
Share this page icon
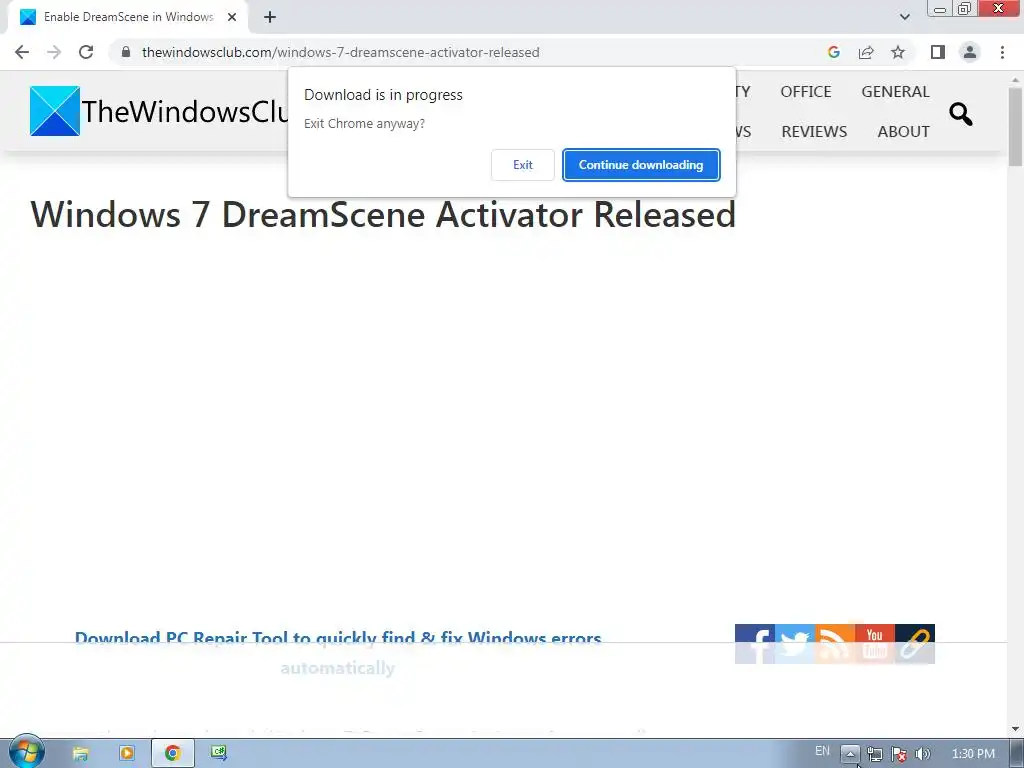pyautogui.click(x=866, y=52)
